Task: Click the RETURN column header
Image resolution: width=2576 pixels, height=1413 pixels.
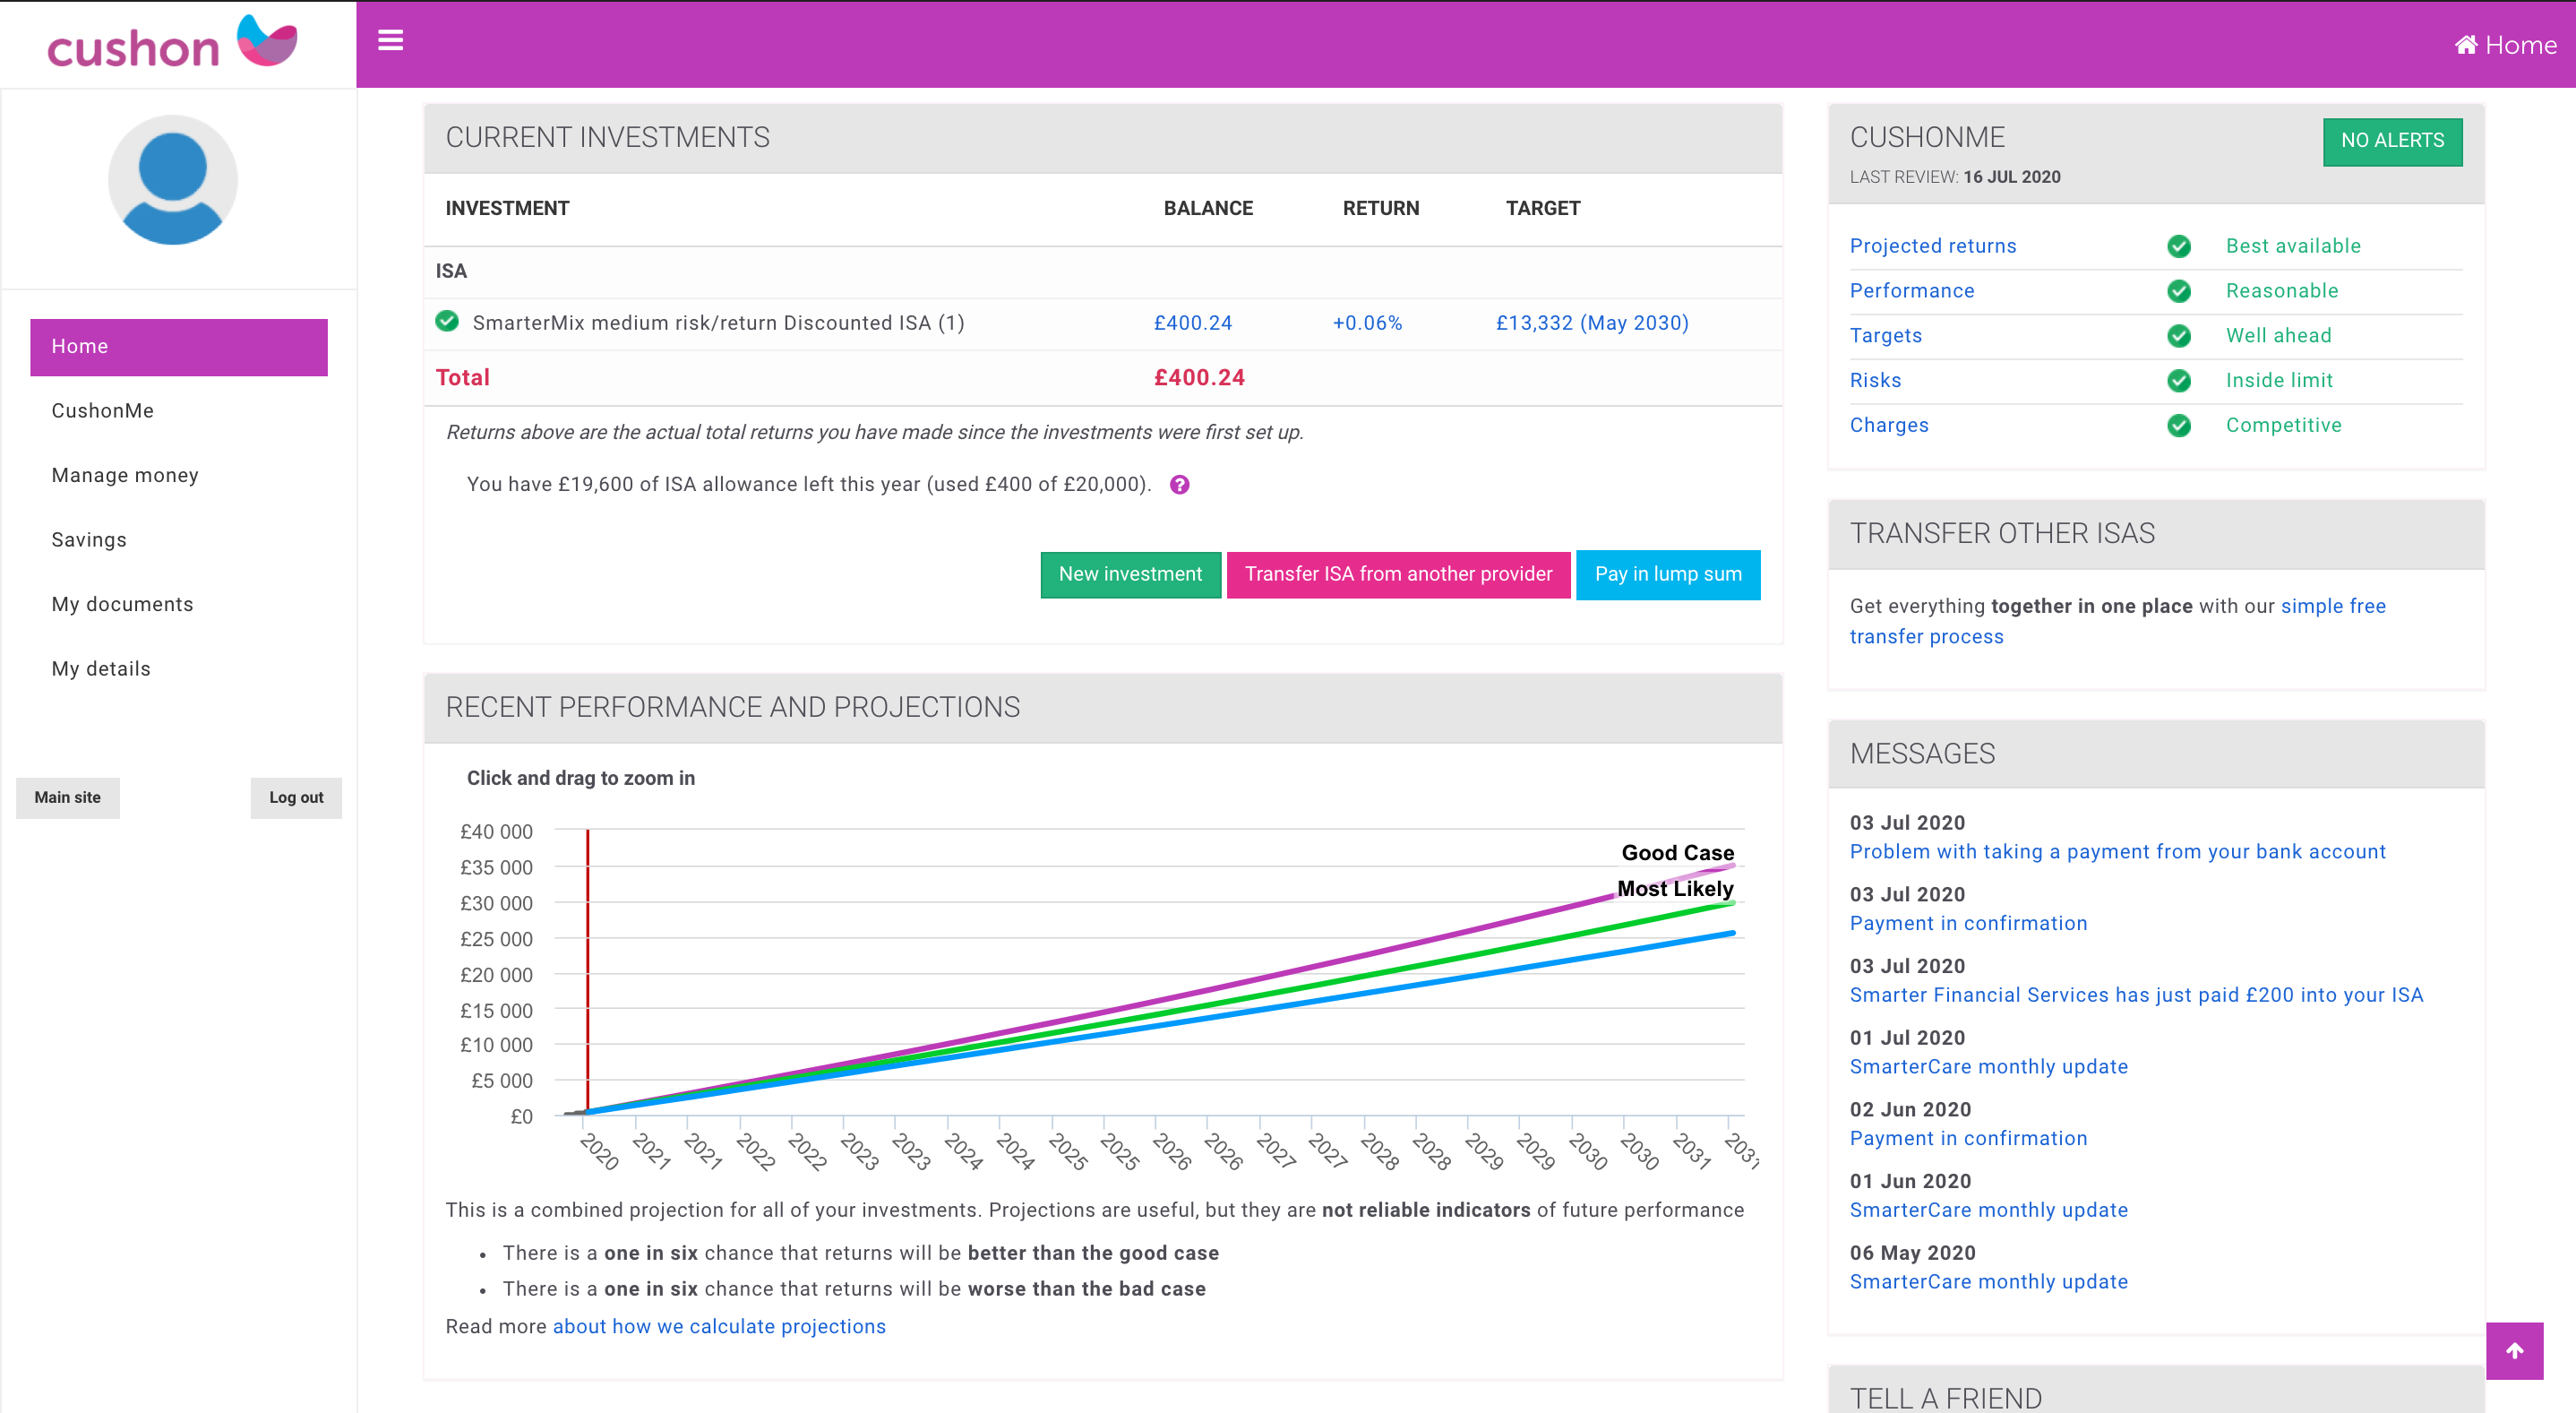Action: pyautogui.click(x=1380, y=208)
